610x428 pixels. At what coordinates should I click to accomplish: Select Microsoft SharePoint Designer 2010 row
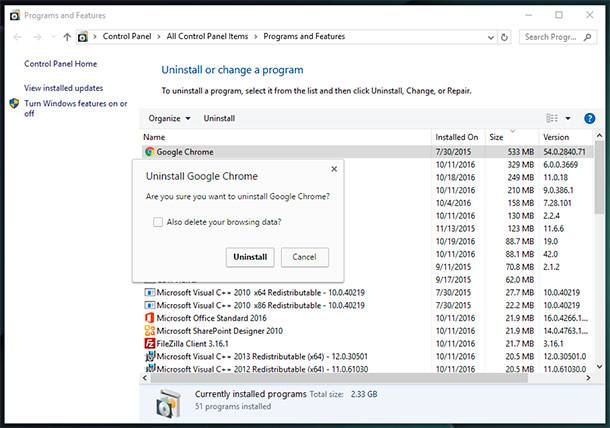368,331
